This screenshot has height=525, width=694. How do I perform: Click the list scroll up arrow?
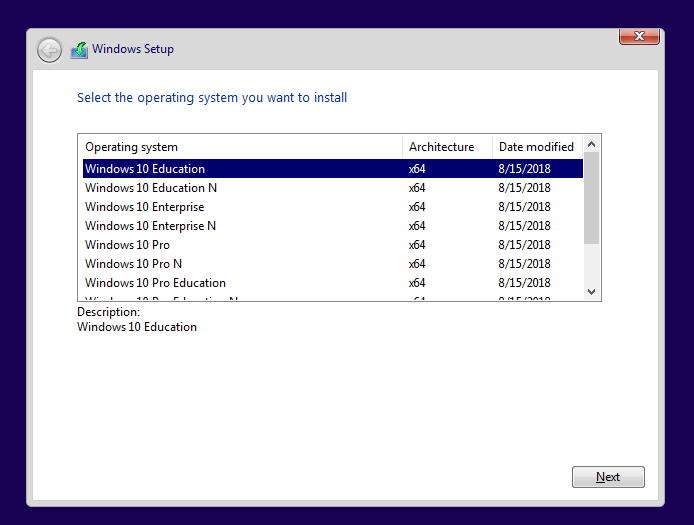591,144
